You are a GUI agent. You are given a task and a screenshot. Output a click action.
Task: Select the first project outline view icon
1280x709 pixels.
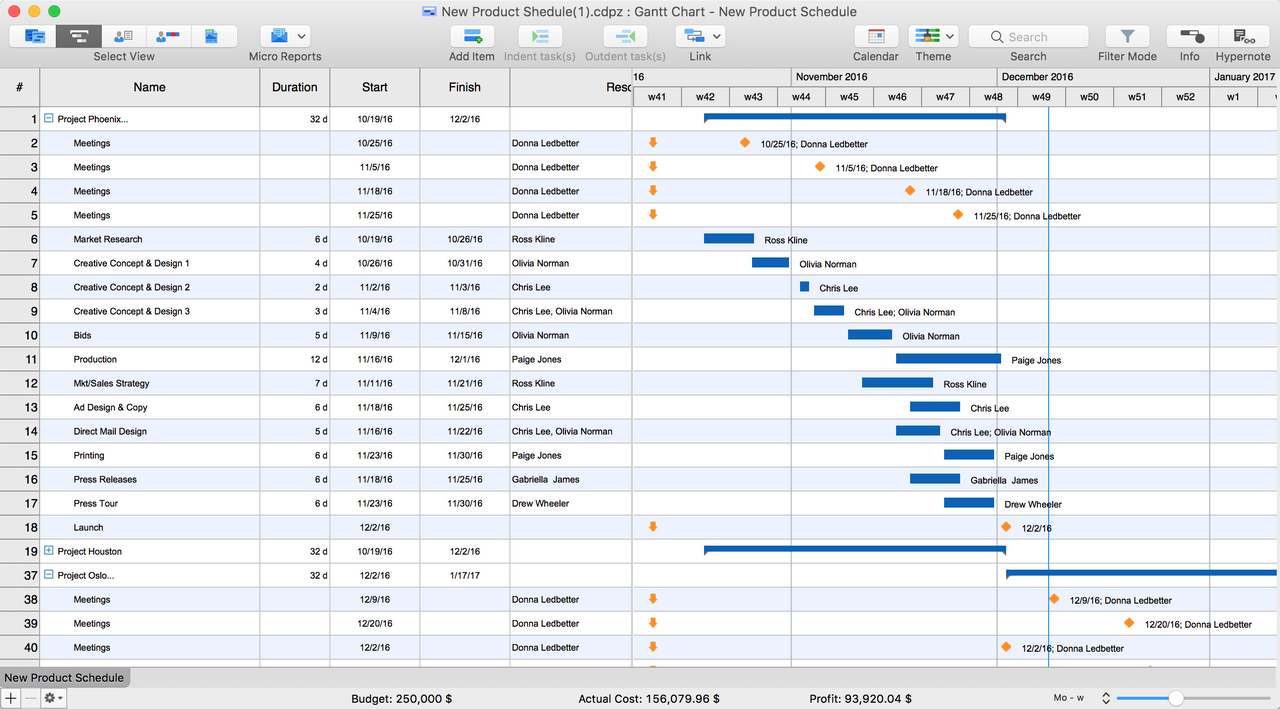pos(34,37)
